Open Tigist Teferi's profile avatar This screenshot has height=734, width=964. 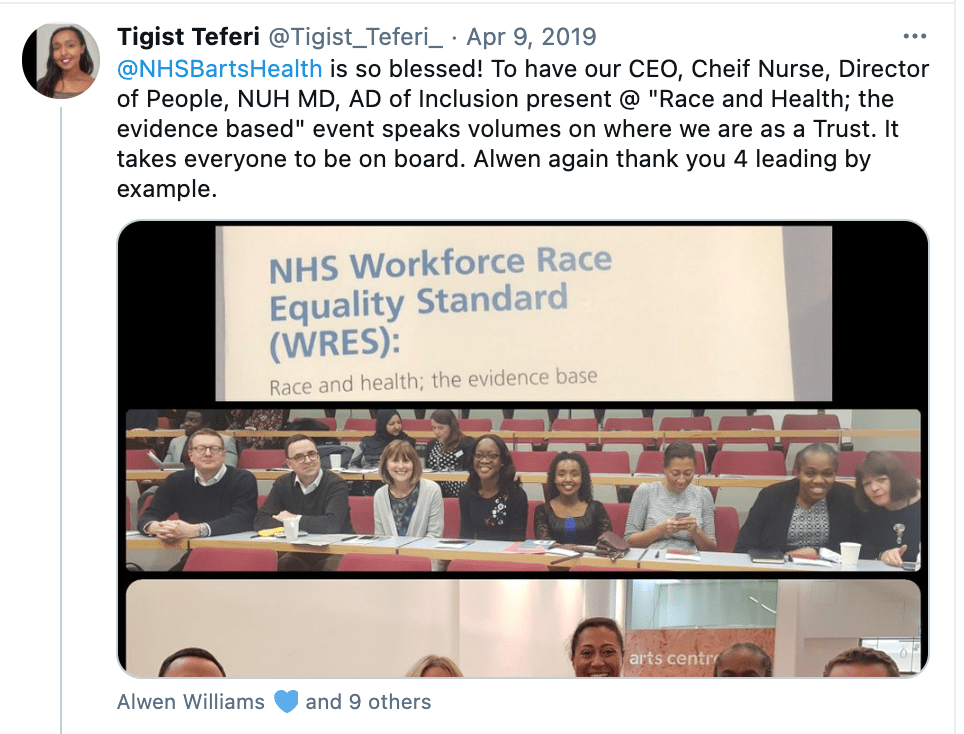tap(61, 60)
